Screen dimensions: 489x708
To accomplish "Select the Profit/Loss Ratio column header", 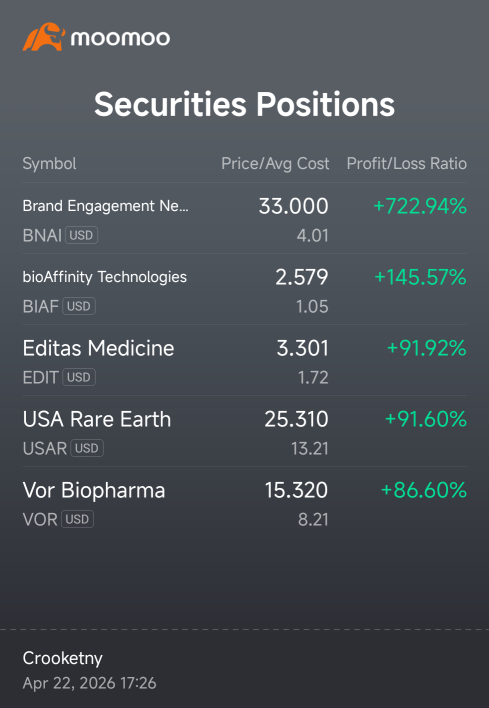I will click(406, 163).
